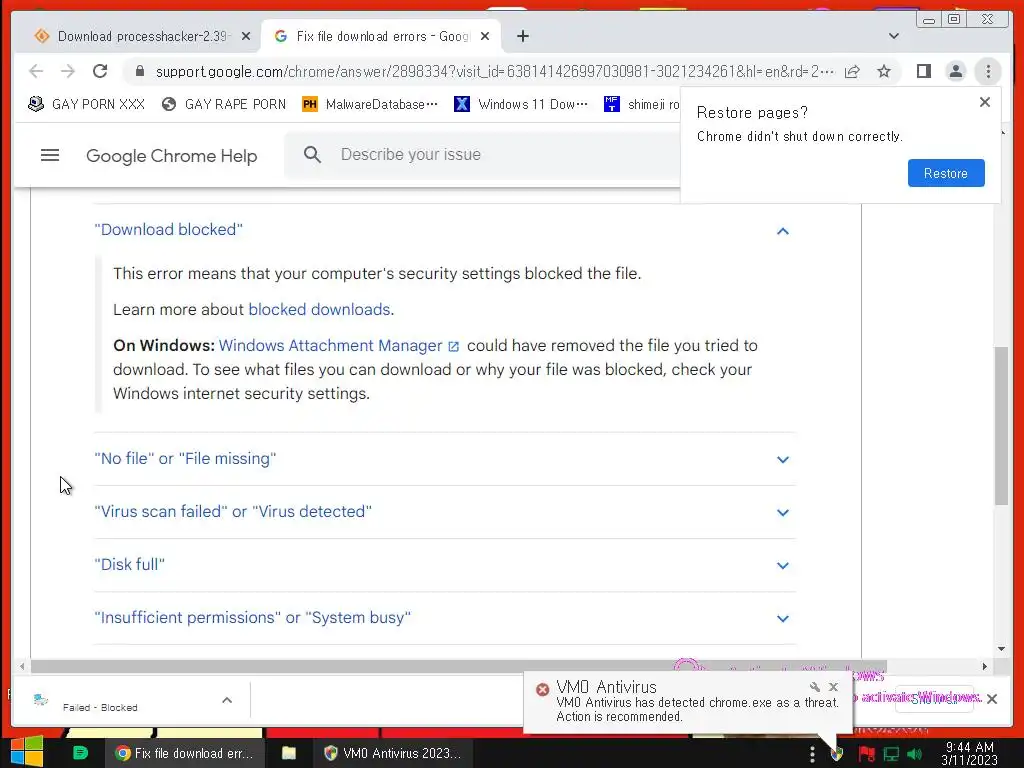Close the downloads bar
This screenshot has width=1024, height=768.
point(991,699)
